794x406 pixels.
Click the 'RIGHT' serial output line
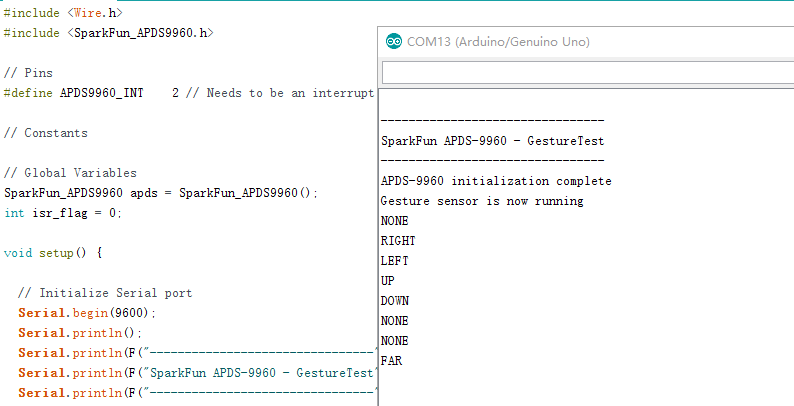(398, 241)
